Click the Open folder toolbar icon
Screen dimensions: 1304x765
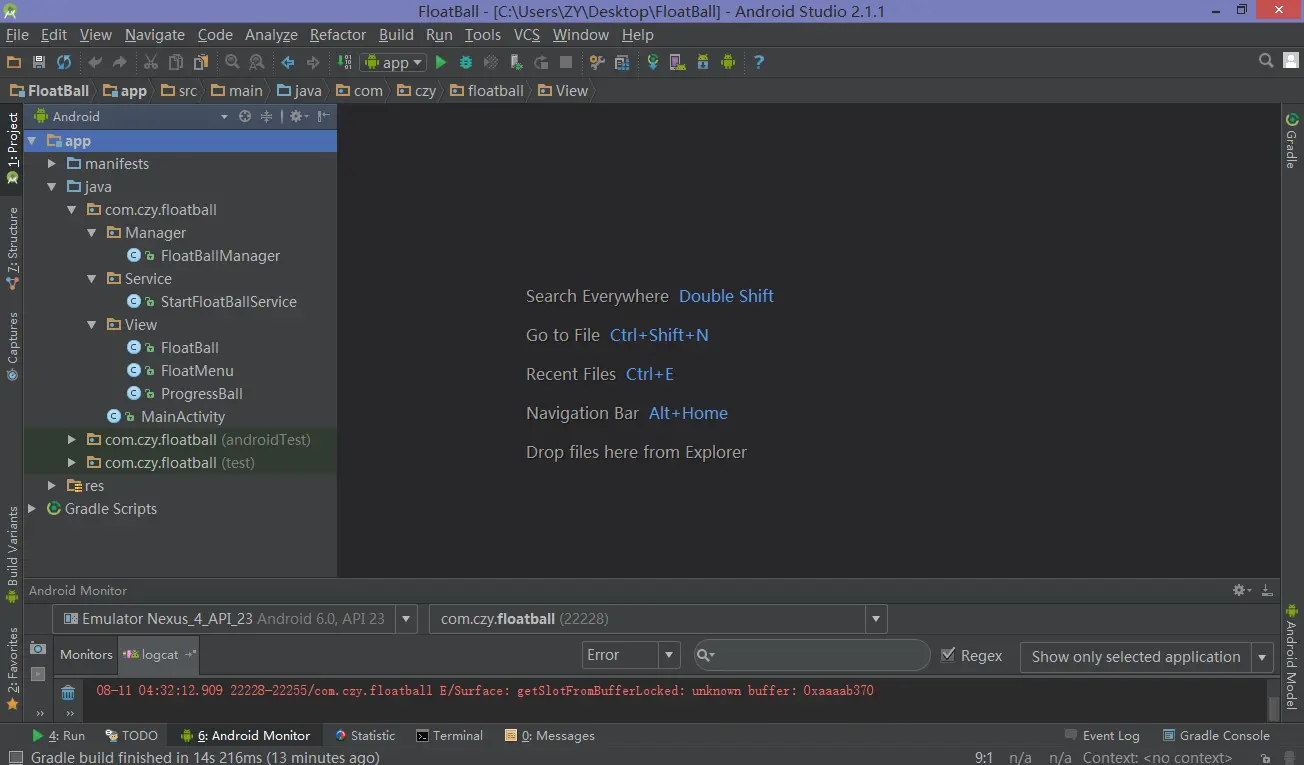pos(14,62)
